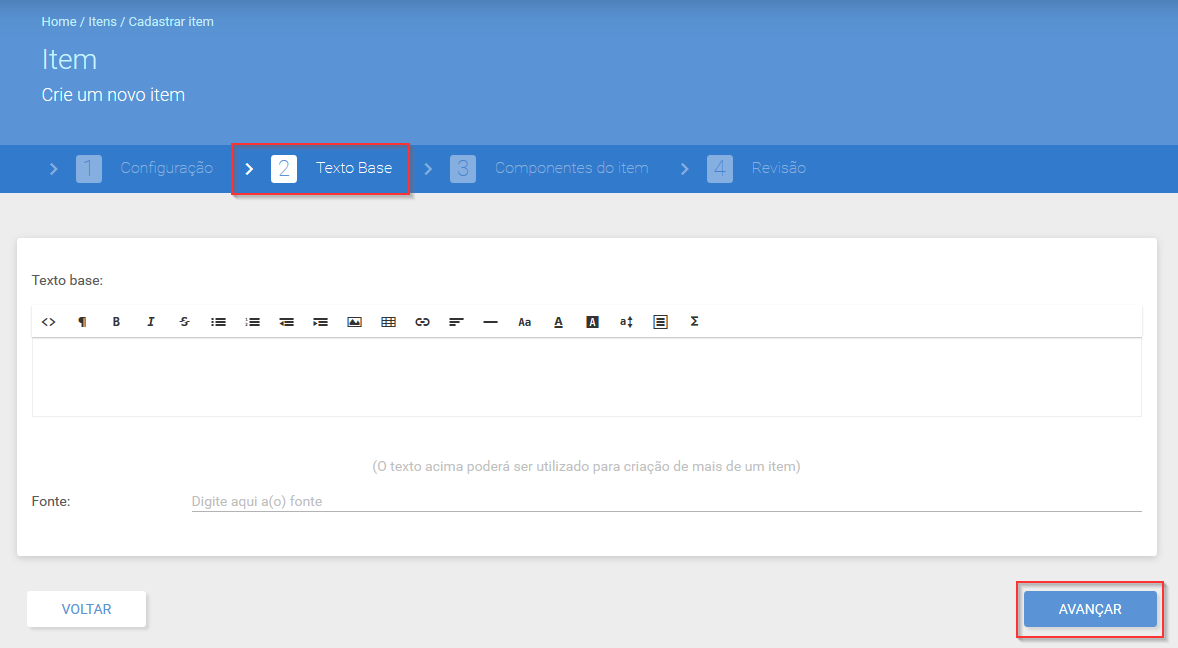Image resolution: width=1178 pixels, height=648 pixels.
Task: Click the VOLTAR button
Action: (86, 609)
